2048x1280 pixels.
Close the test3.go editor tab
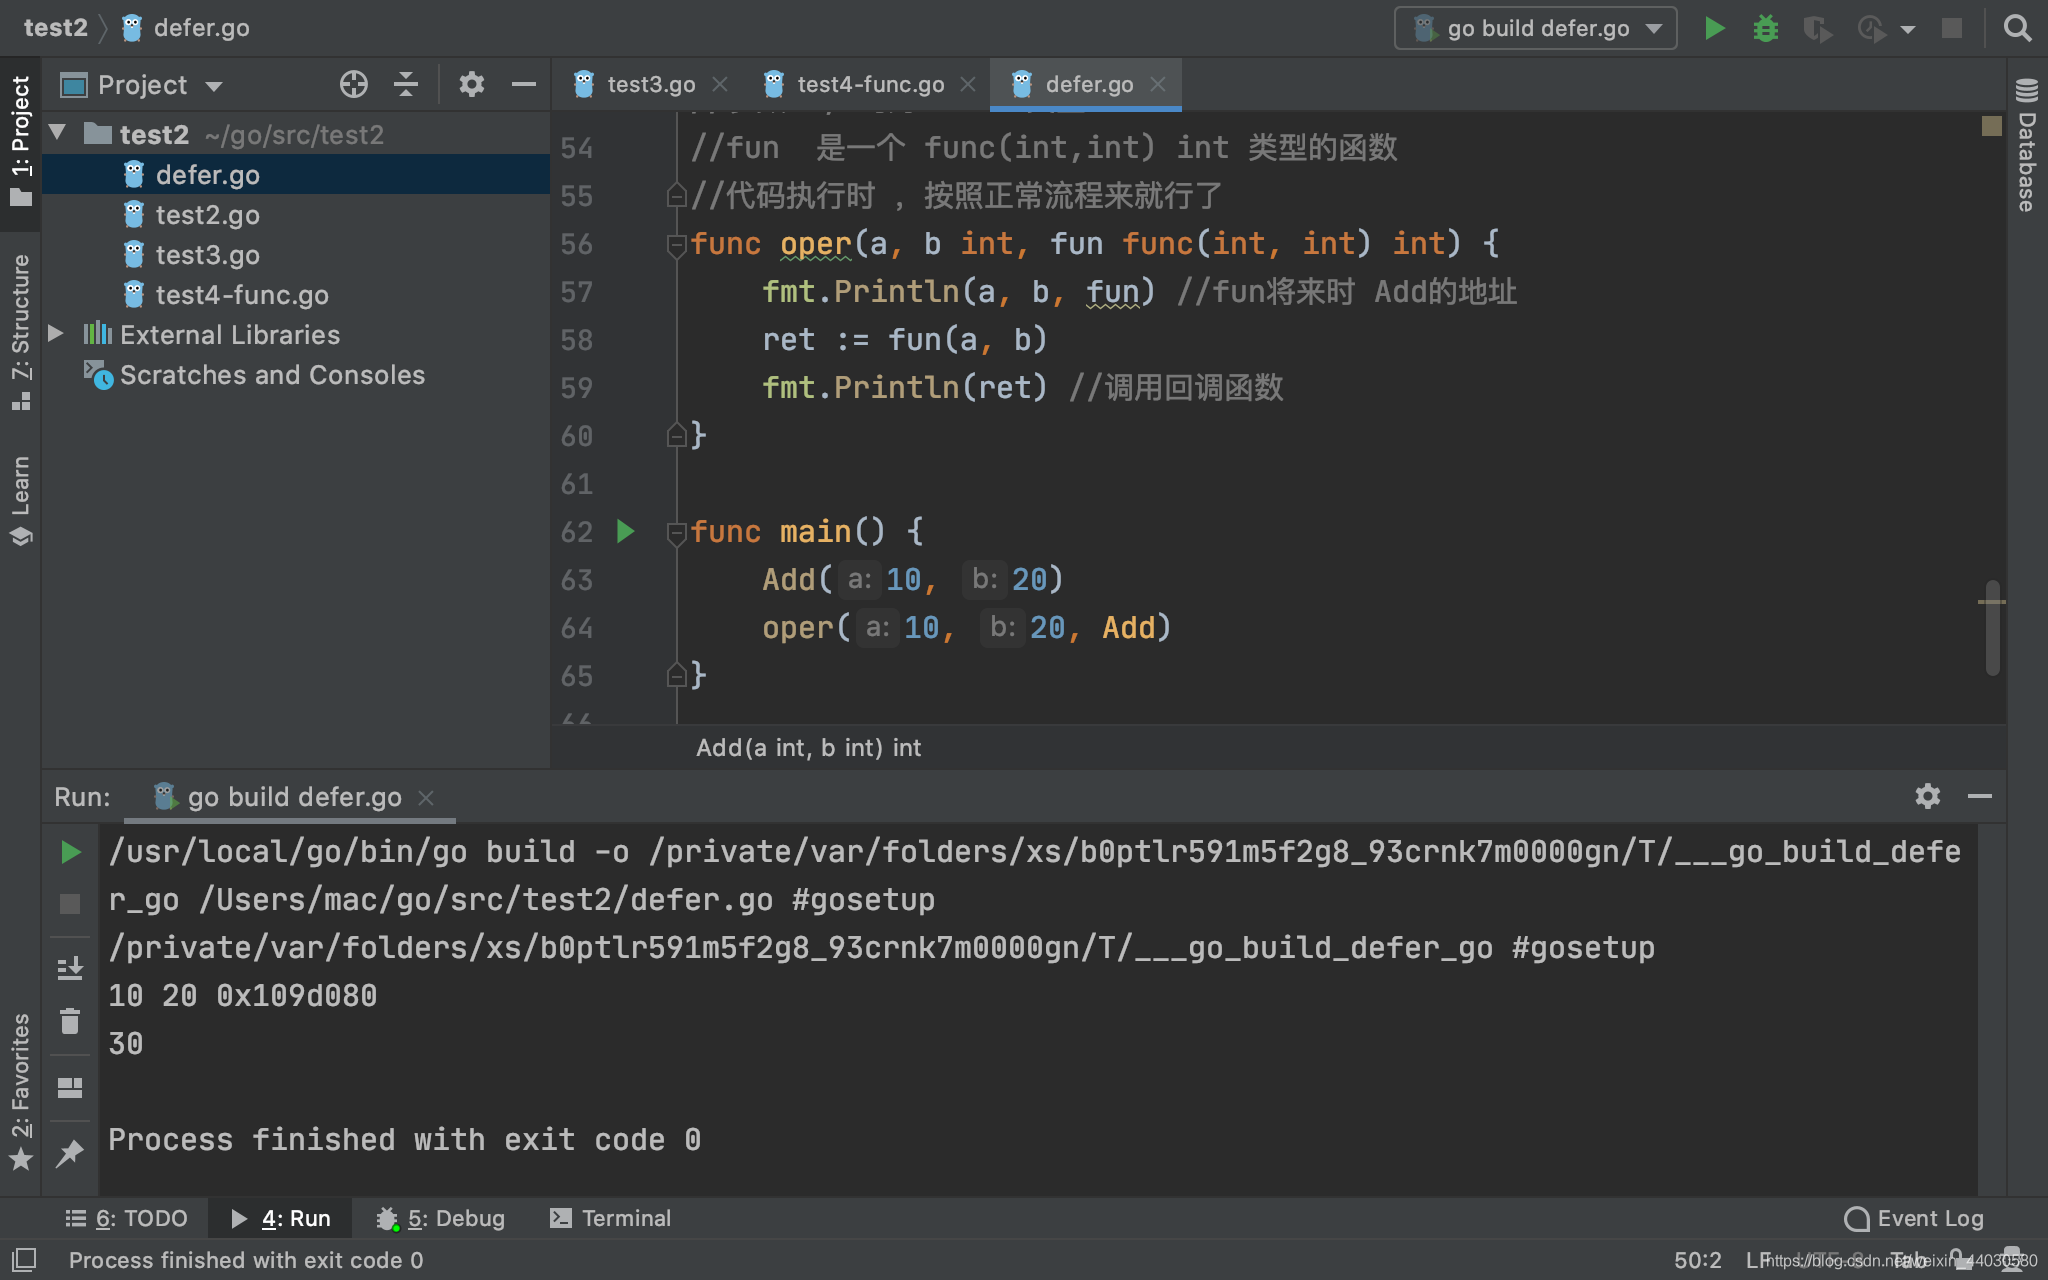point(720,84)
